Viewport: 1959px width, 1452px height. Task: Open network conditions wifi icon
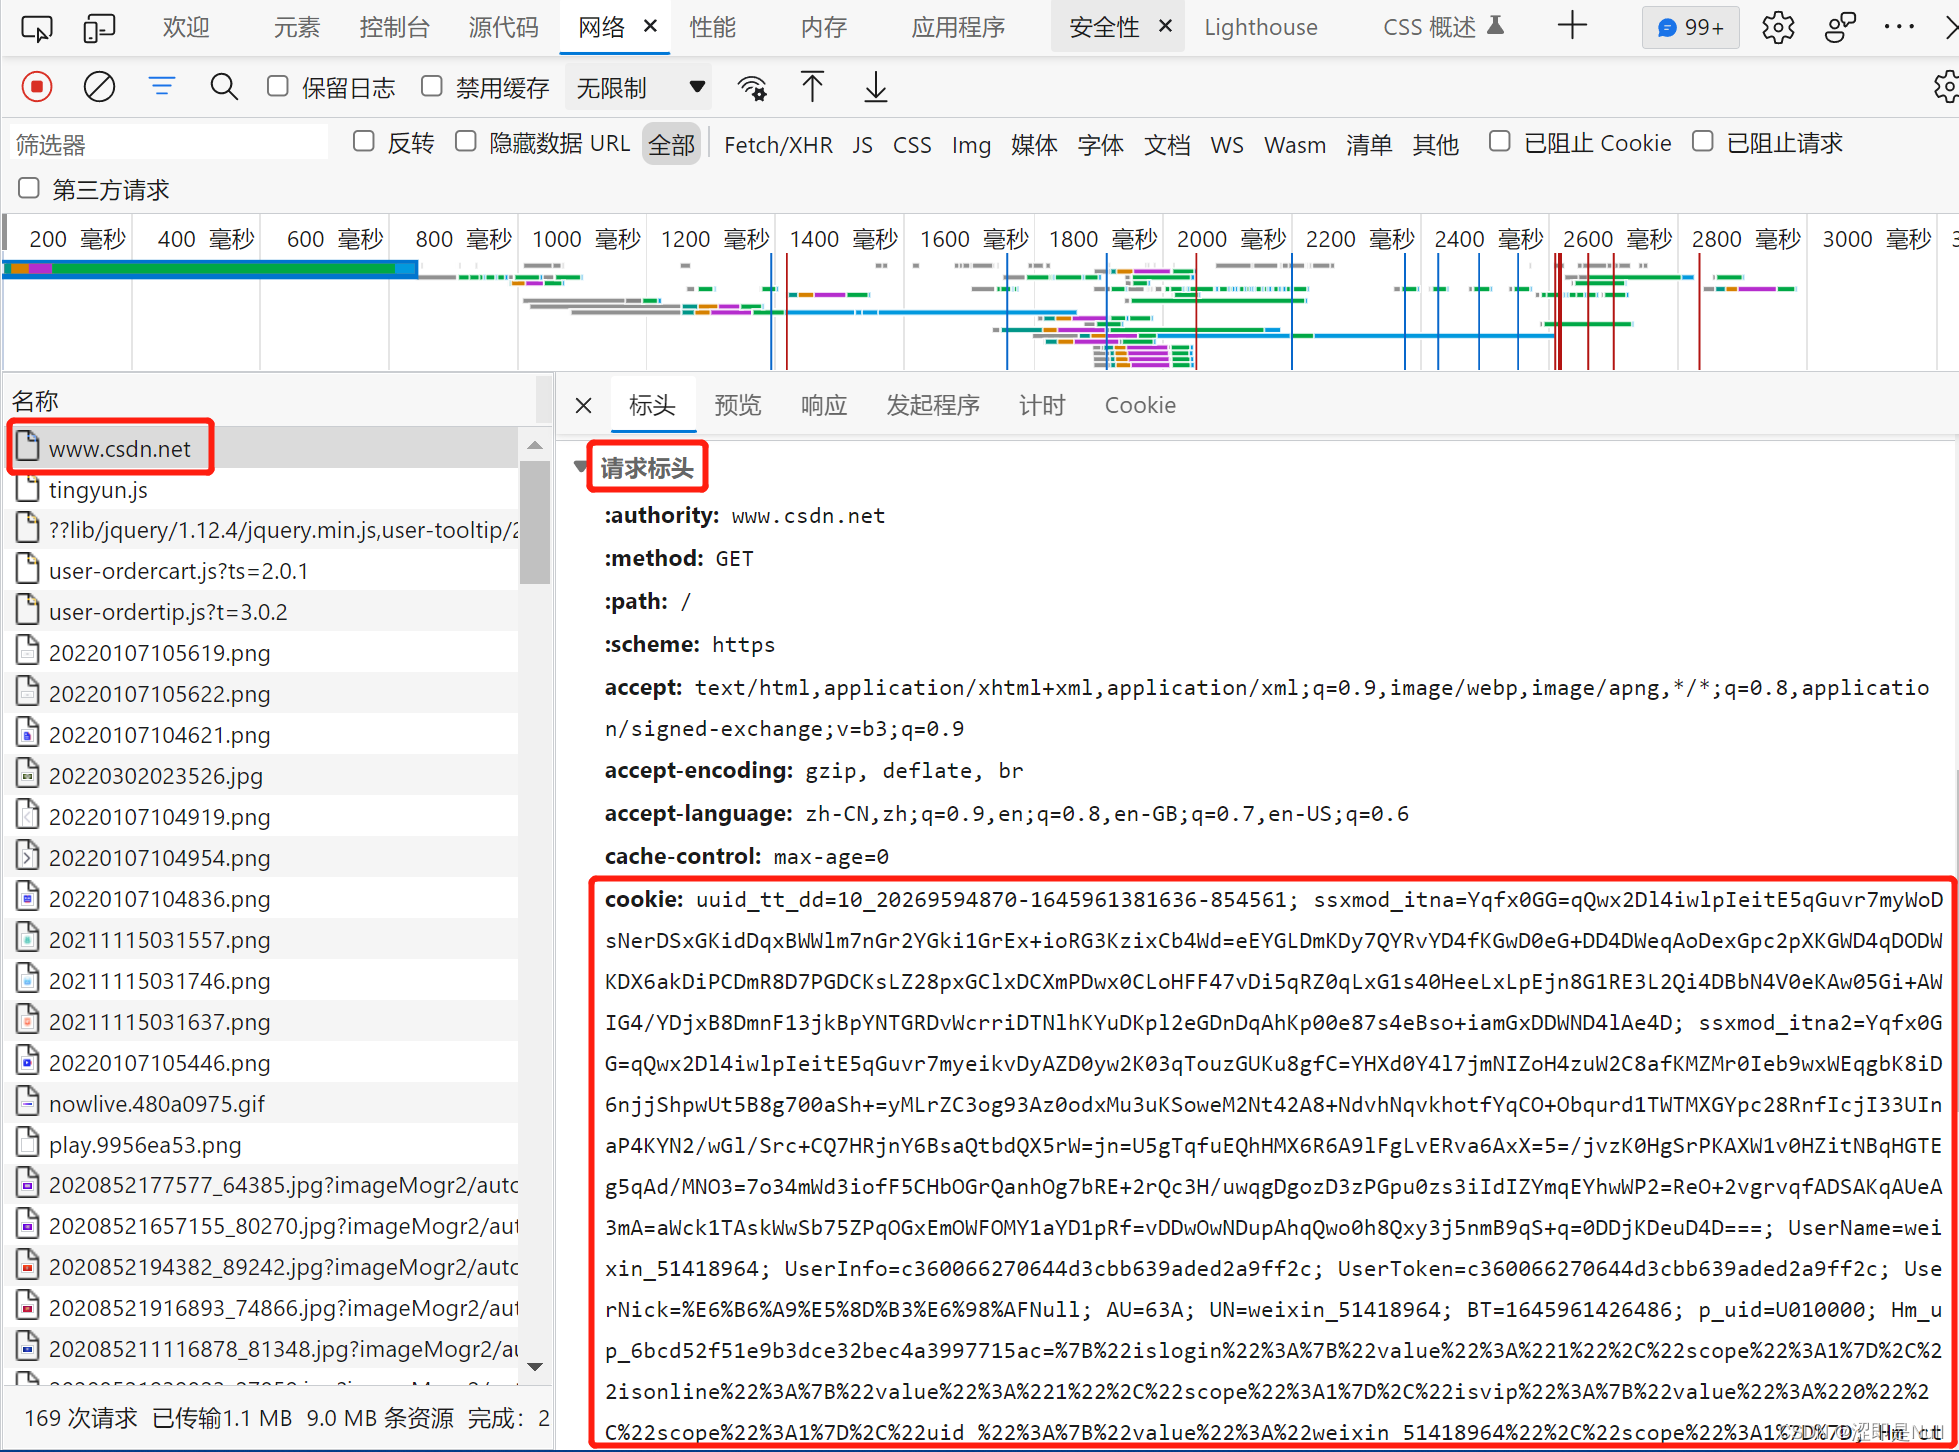coord(752,88)
